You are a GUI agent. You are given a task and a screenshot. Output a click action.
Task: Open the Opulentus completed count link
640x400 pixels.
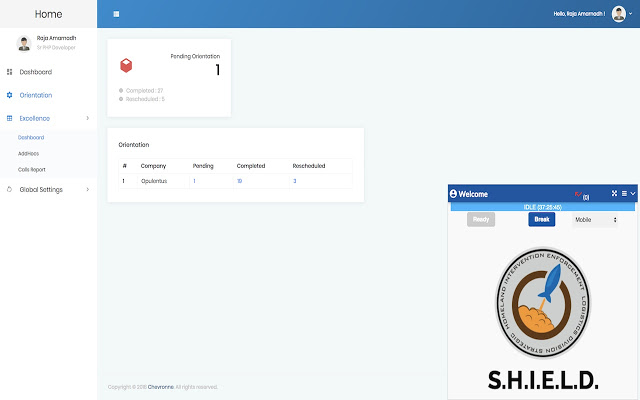(240, 181)
